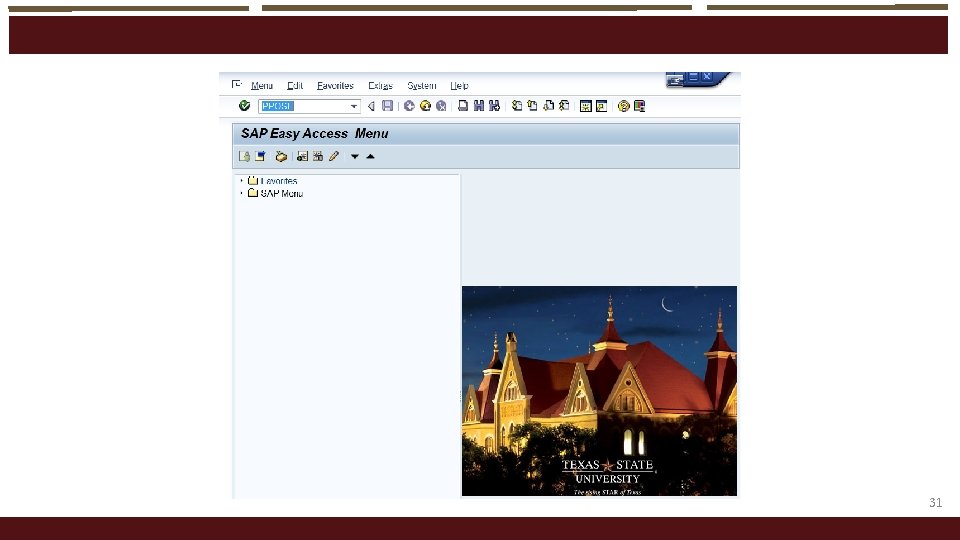
Task: Click the User menu icon
Action: tap(244, 156)
